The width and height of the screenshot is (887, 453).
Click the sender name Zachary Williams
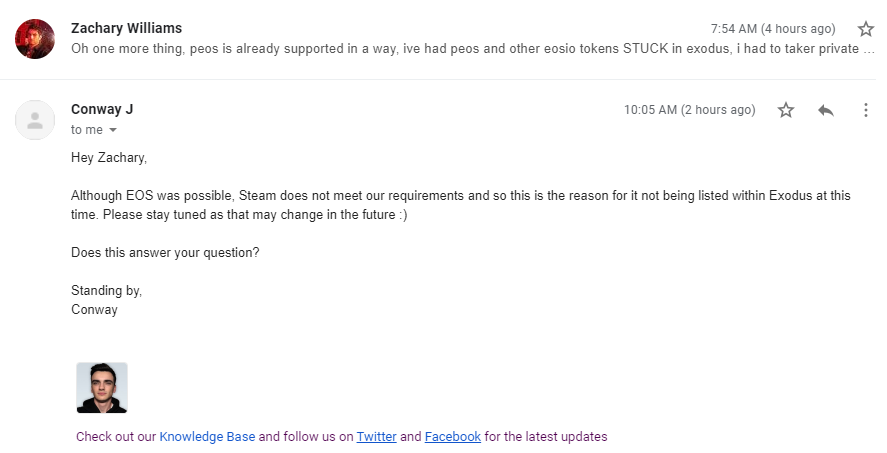coord(127,28)
